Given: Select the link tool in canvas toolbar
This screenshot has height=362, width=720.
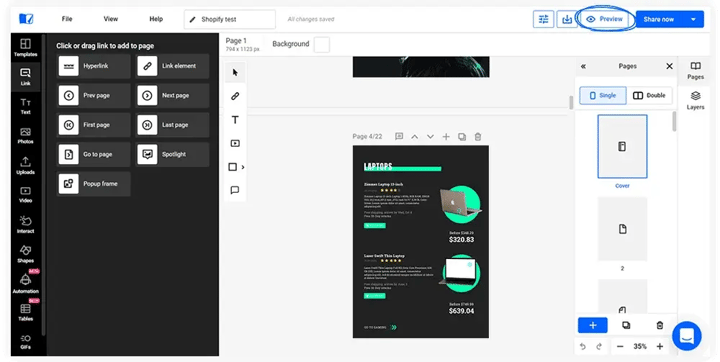Looking at the screenshot, I should [x=235, y=96].
